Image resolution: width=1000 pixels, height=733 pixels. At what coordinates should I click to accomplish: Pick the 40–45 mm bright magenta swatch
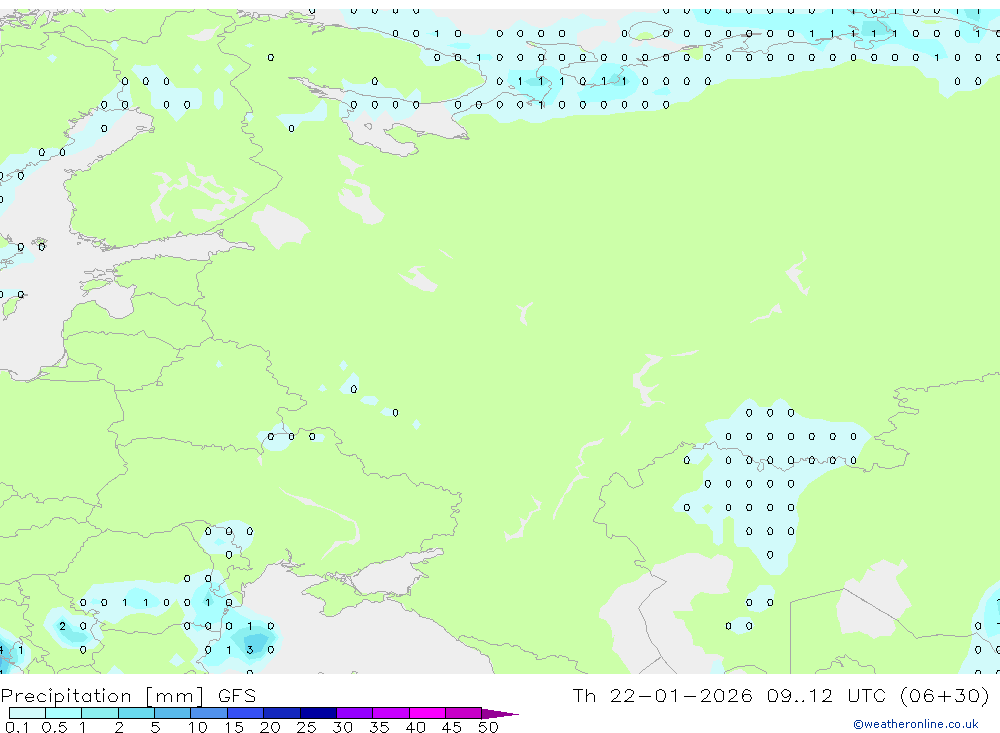427,713
